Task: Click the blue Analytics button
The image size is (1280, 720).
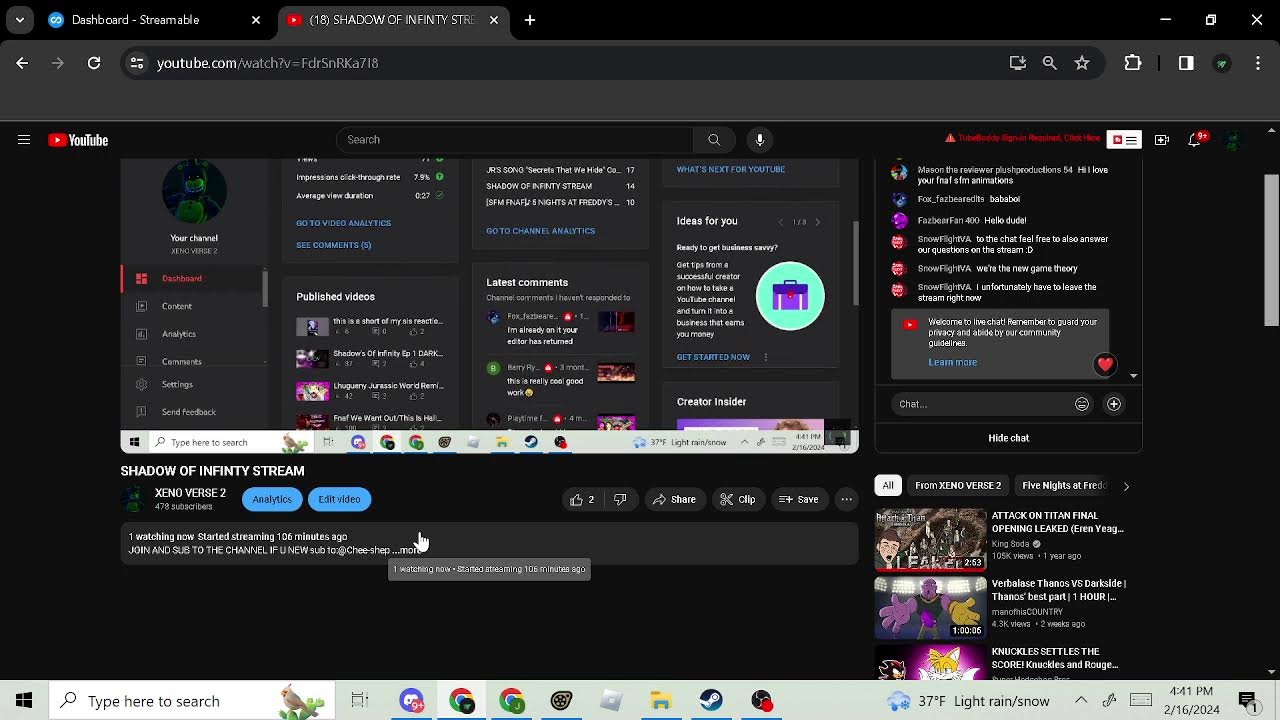Action: tap(272, 499)
